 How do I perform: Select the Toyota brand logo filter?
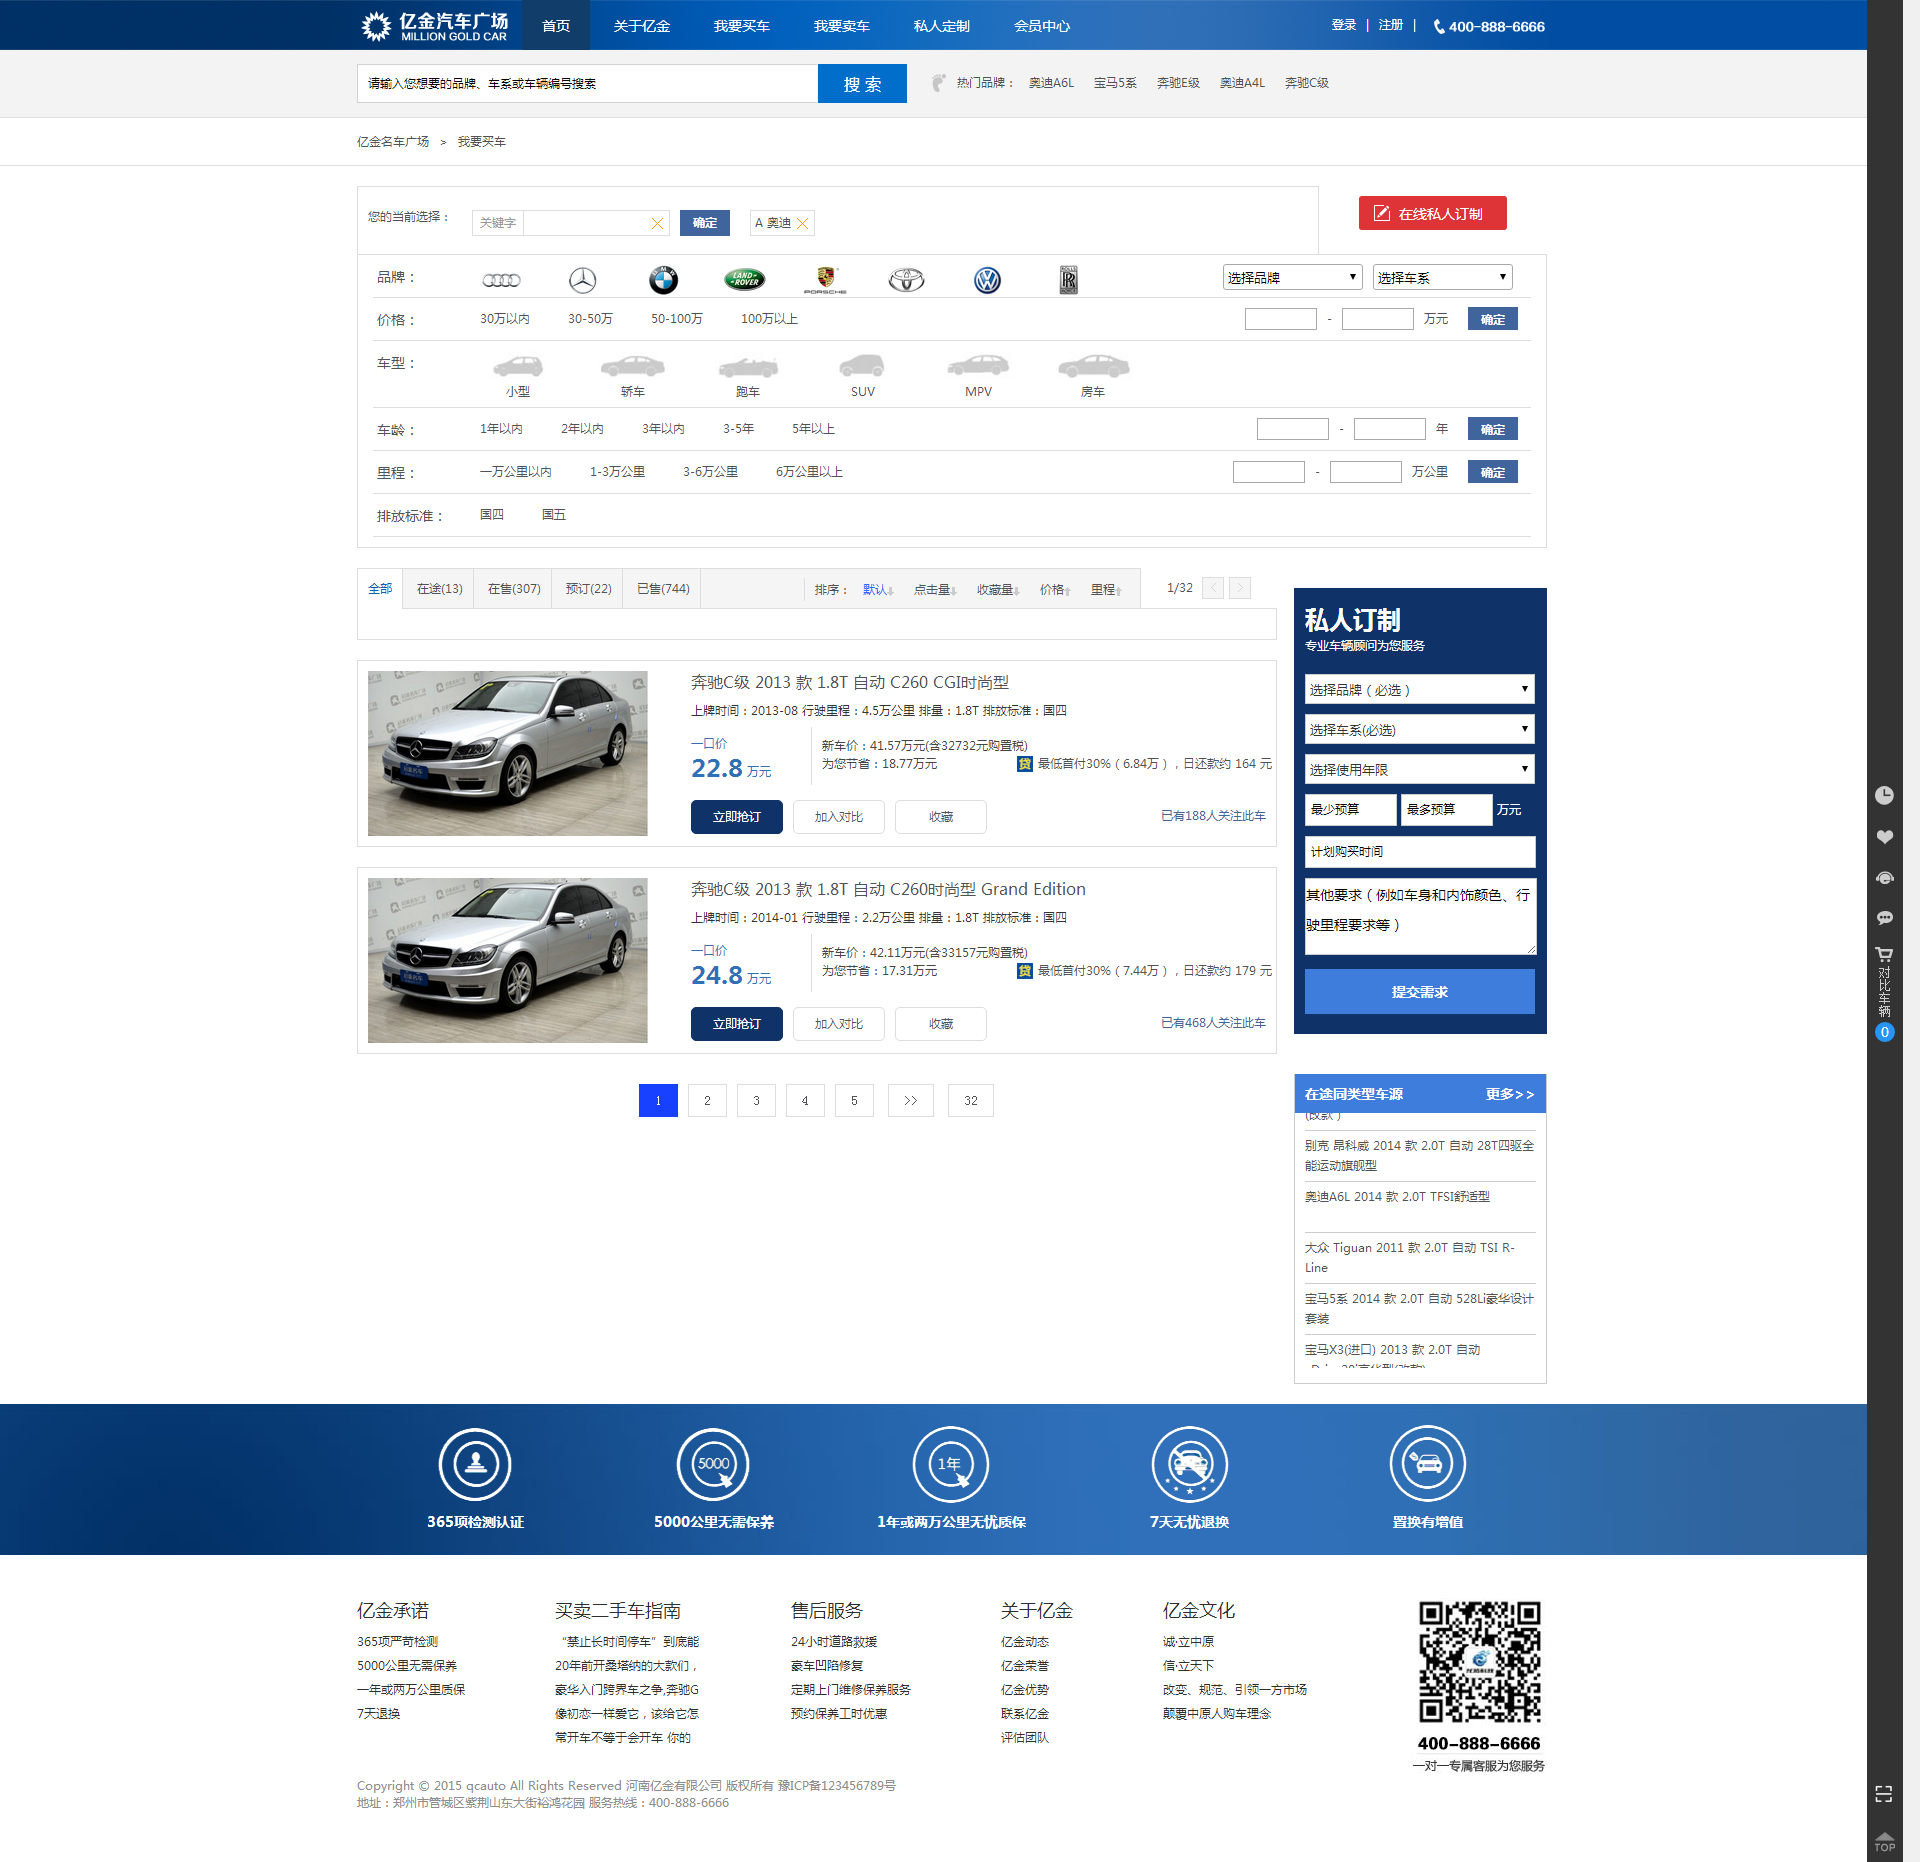tap(906, 280)
